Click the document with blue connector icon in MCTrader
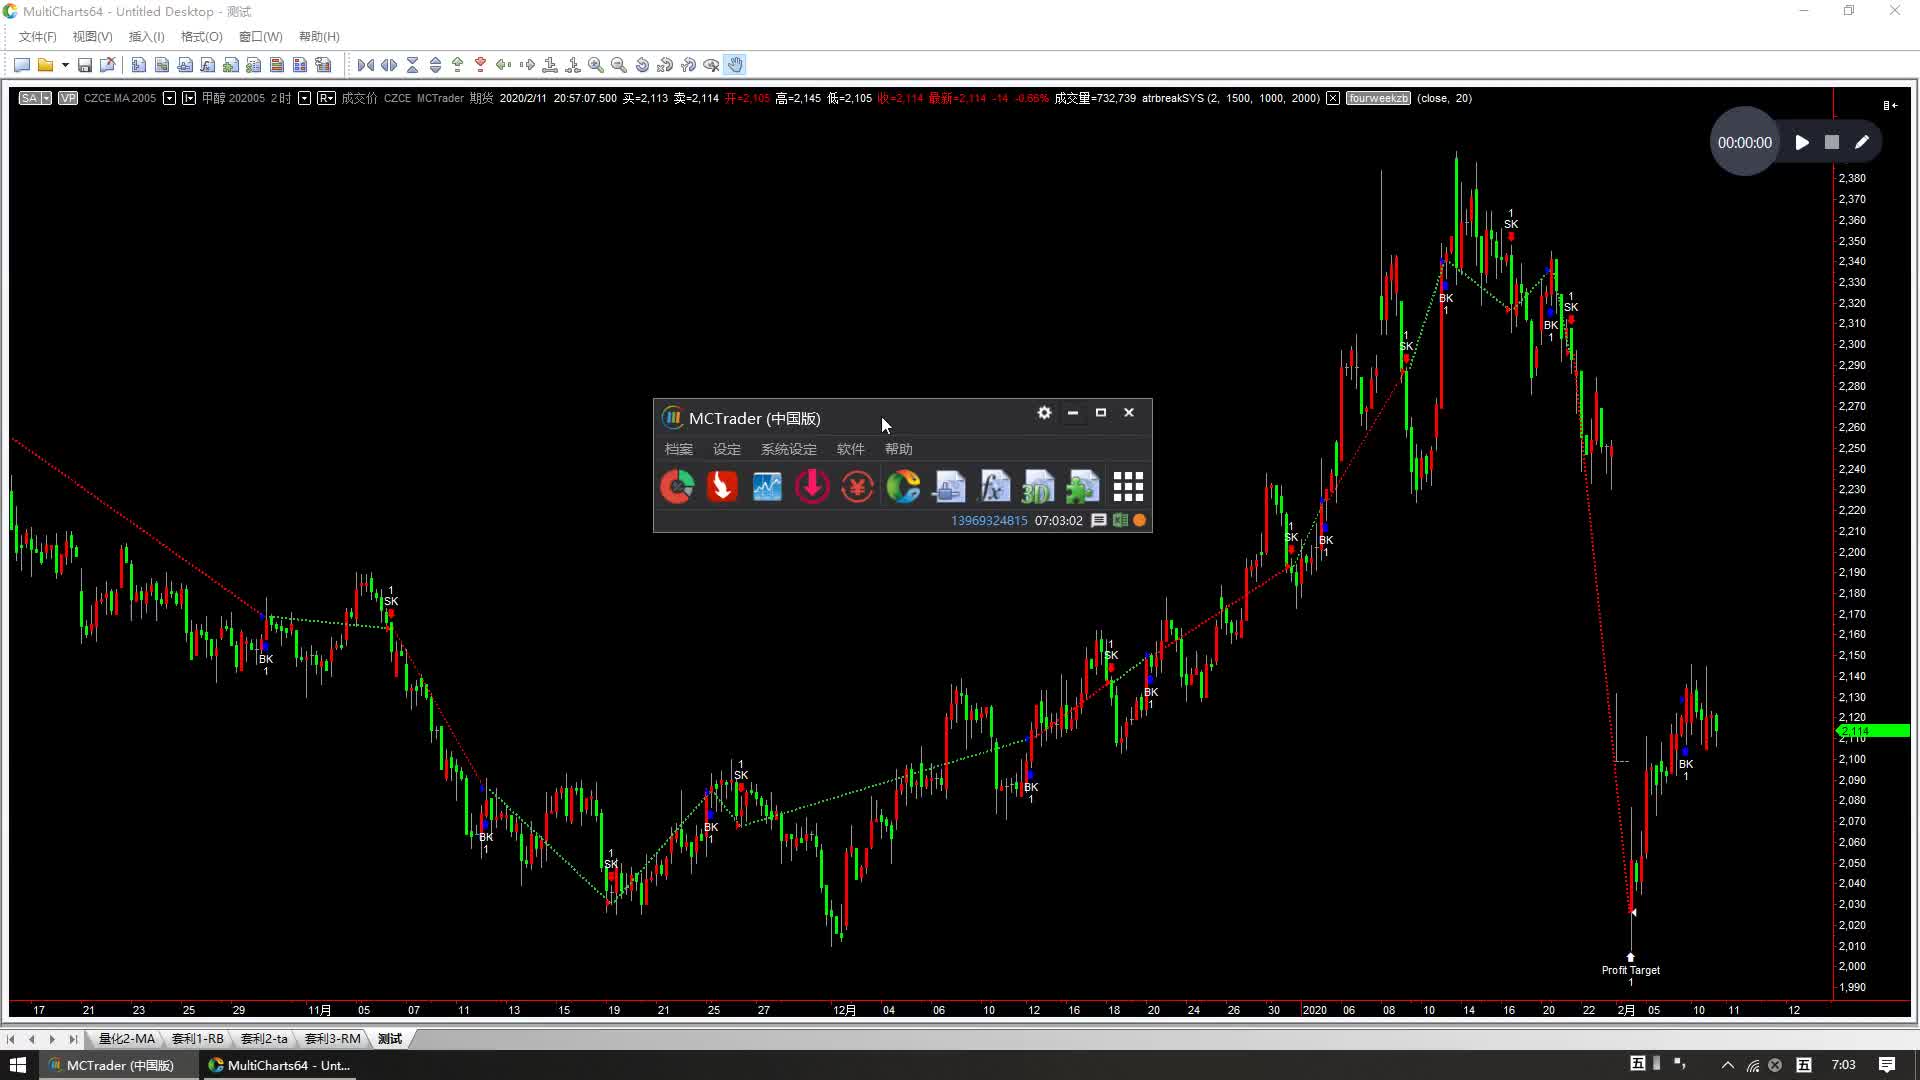Screen dimensions: 1920x1080 [949, 487]
